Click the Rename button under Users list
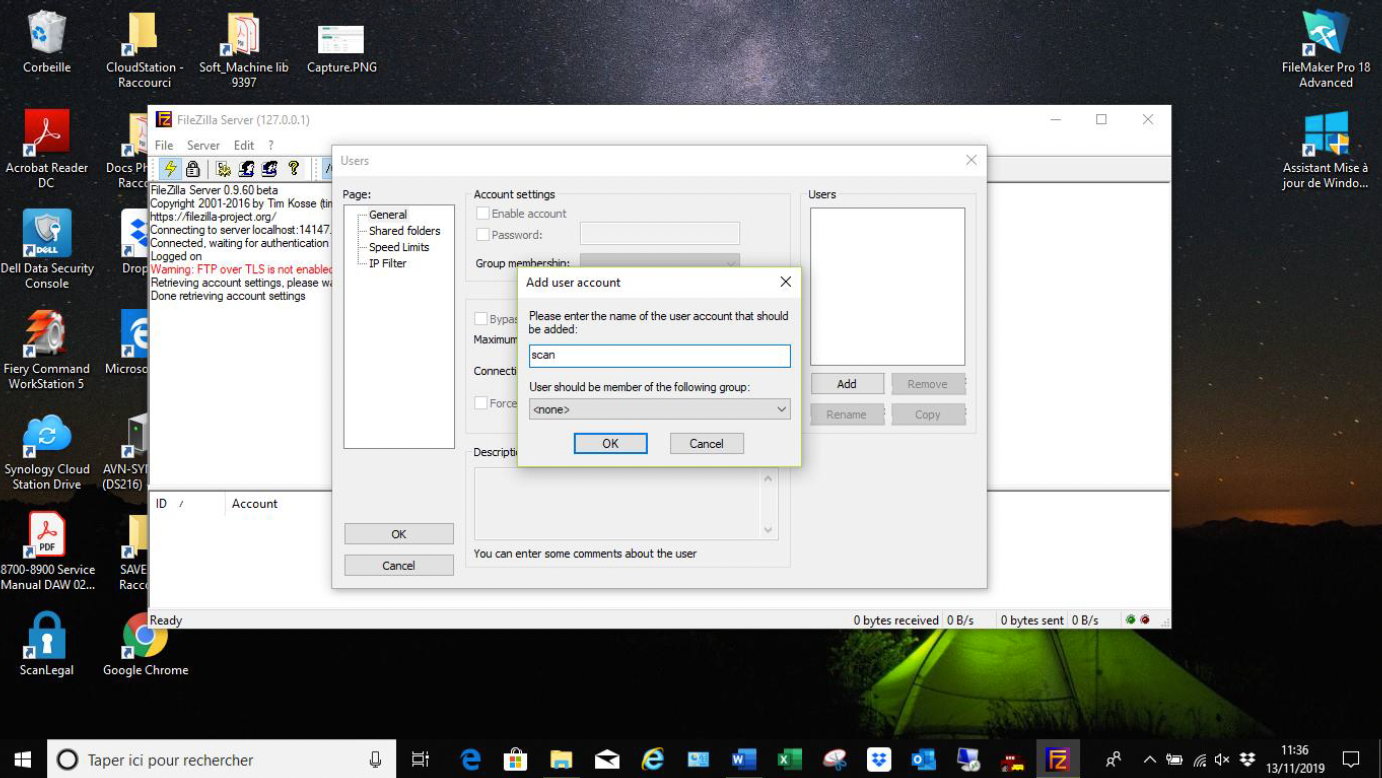 [x=847, y=414]
